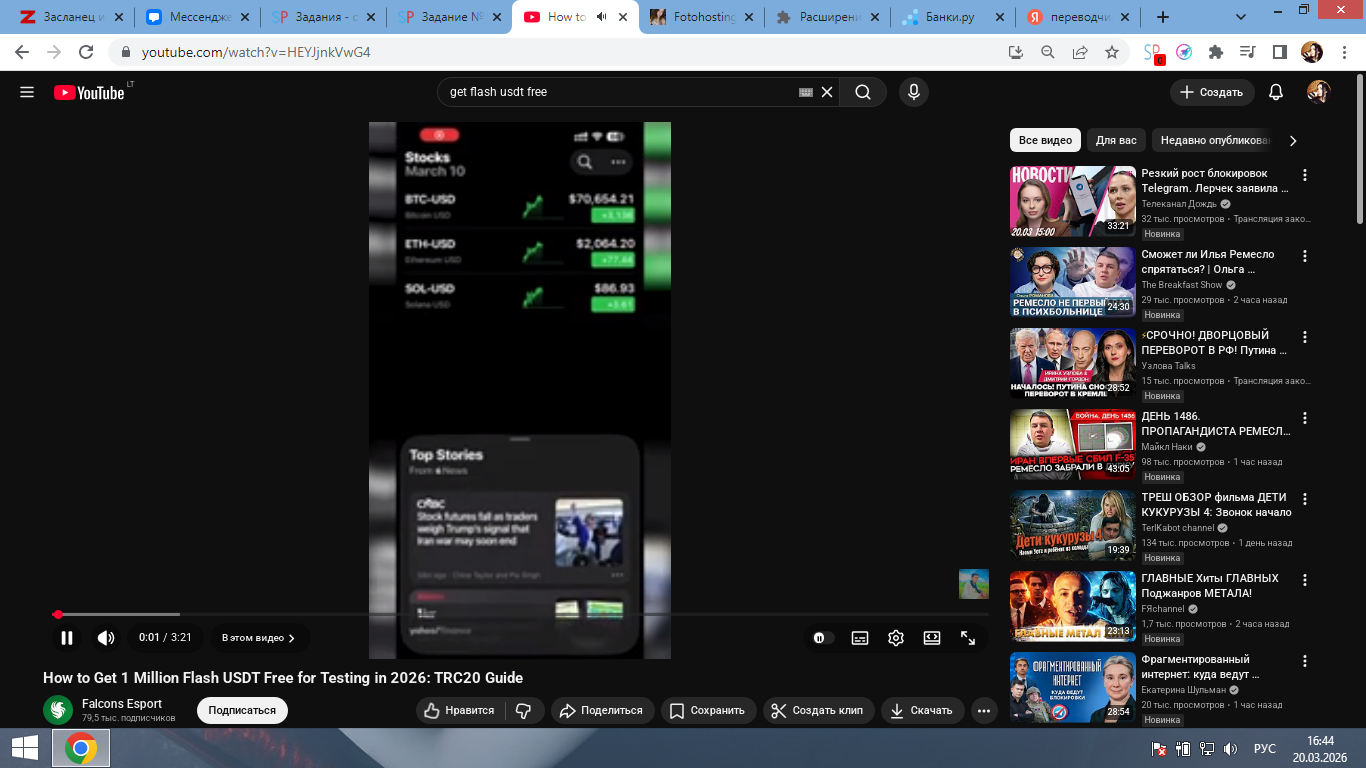The width and height of the screenshot is (1366, 768).
Task: Select 'Недавно опубликованные' filter chip
Action: (x=1214, y=141)
